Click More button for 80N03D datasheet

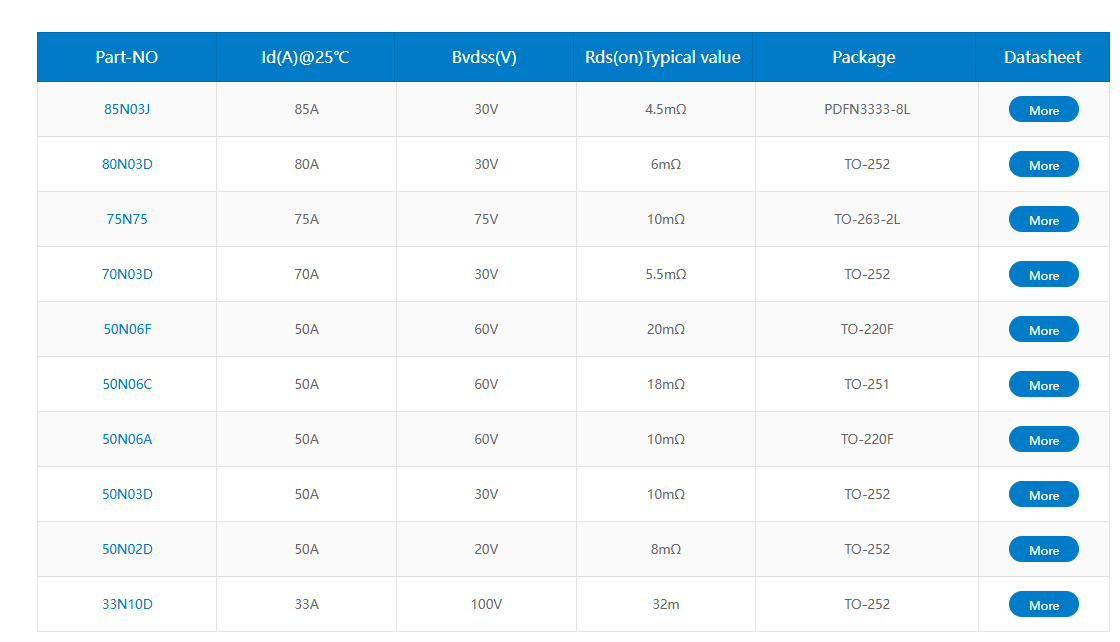coord(1043,165)
